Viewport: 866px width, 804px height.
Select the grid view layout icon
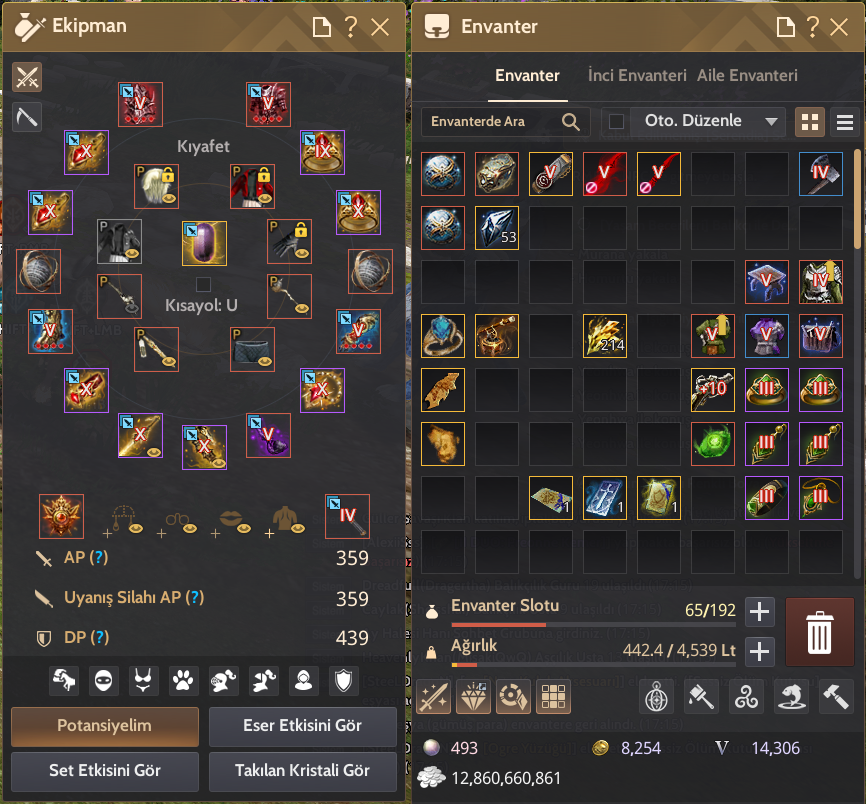(810, 122)
